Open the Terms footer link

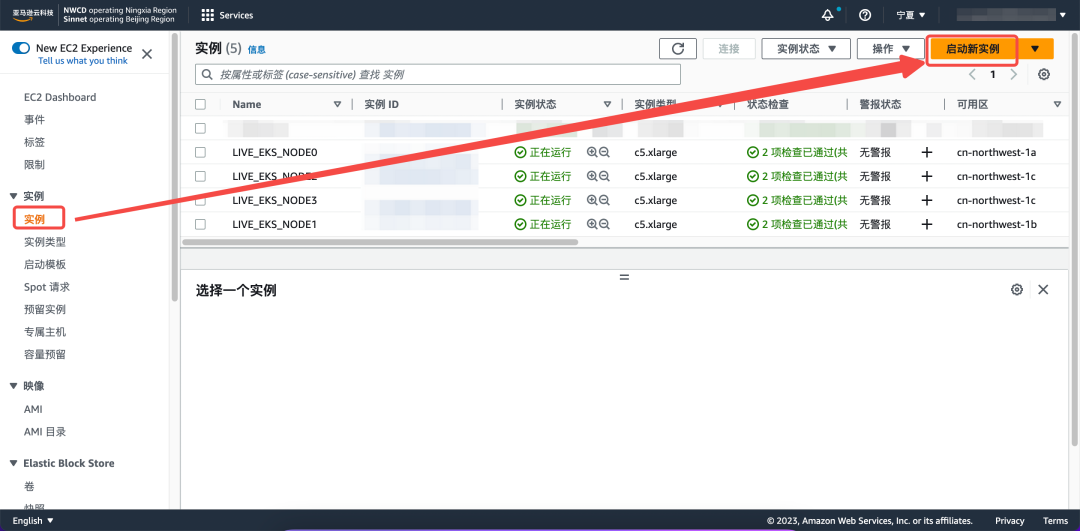(x=1055, y=521)
